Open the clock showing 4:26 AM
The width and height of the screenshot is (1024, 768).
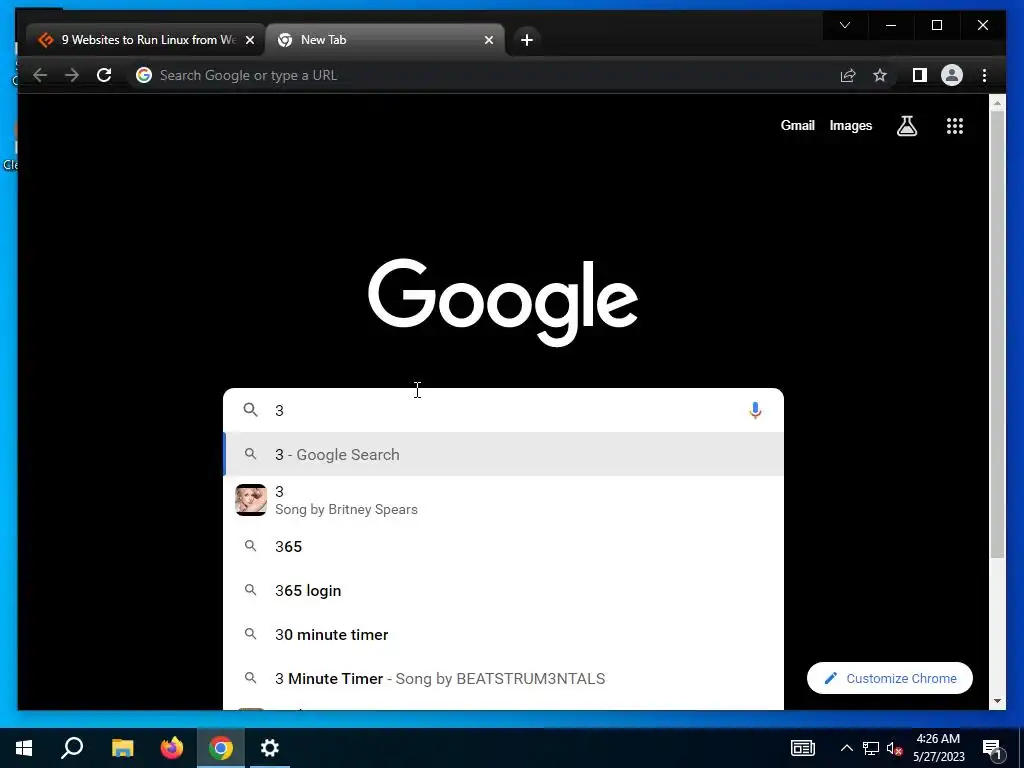tap(938, 748)
